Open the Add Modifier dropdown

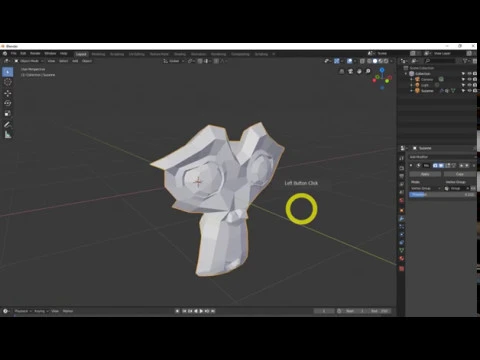coord(442,157)
